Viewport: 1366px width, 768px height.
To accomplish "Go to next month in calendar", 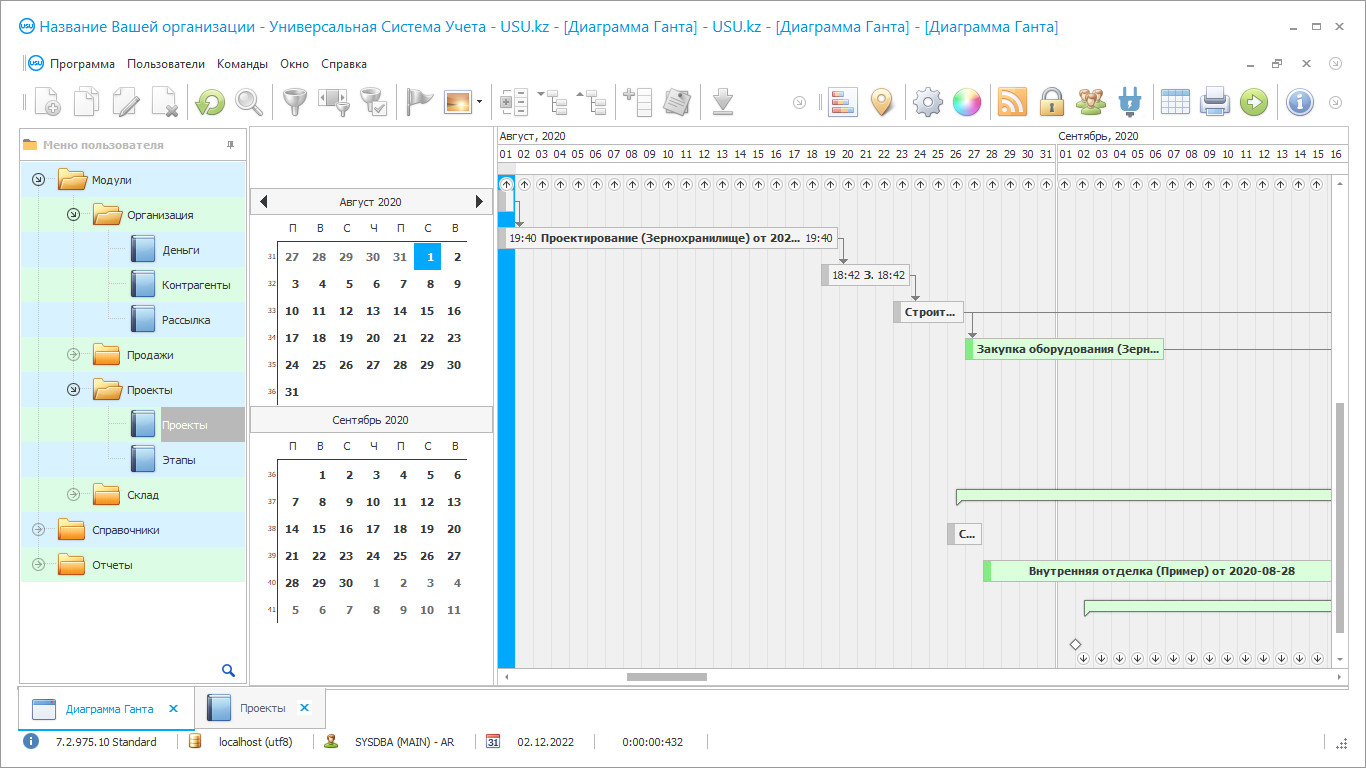I will coord(480,202).
